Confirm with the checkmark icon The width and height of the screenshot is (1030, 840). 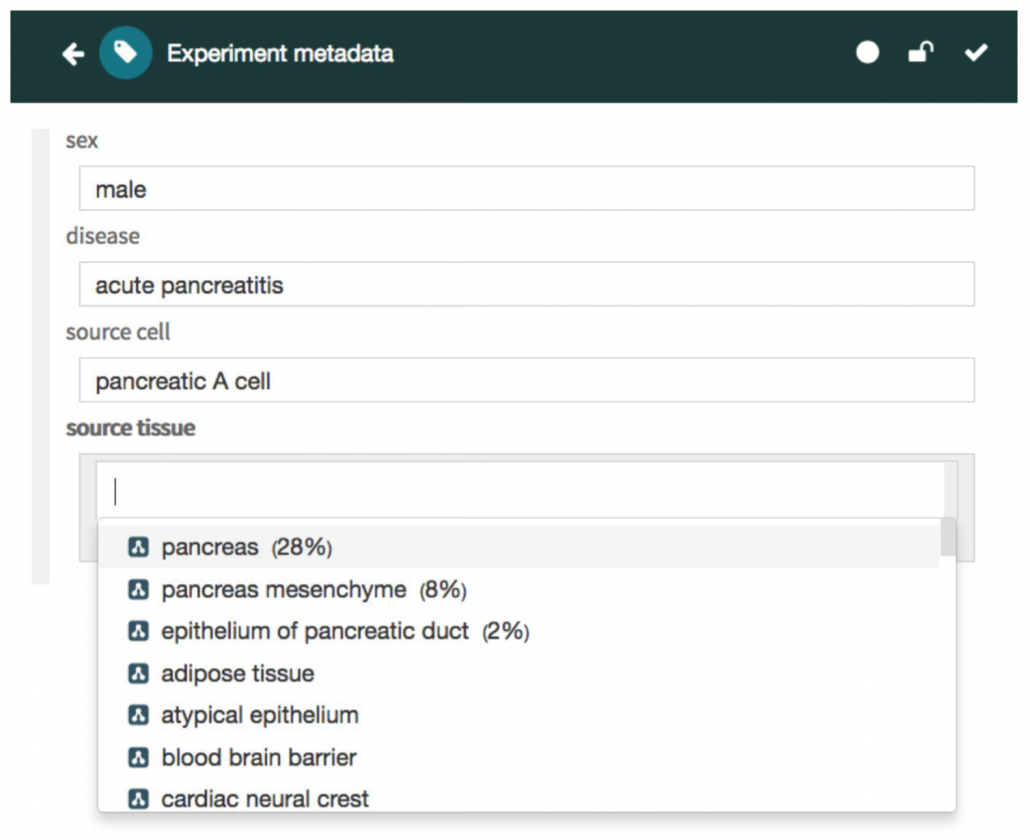pos(976,52)
